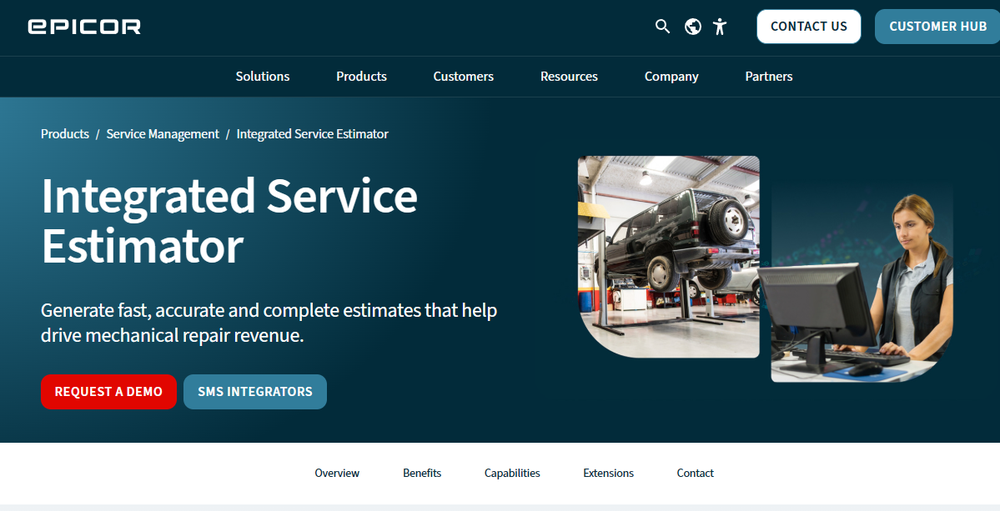Open the globe language selector icon
The height and width of the screenshot is (511, 1000).
pyautogui.click(x=693, y=26)
